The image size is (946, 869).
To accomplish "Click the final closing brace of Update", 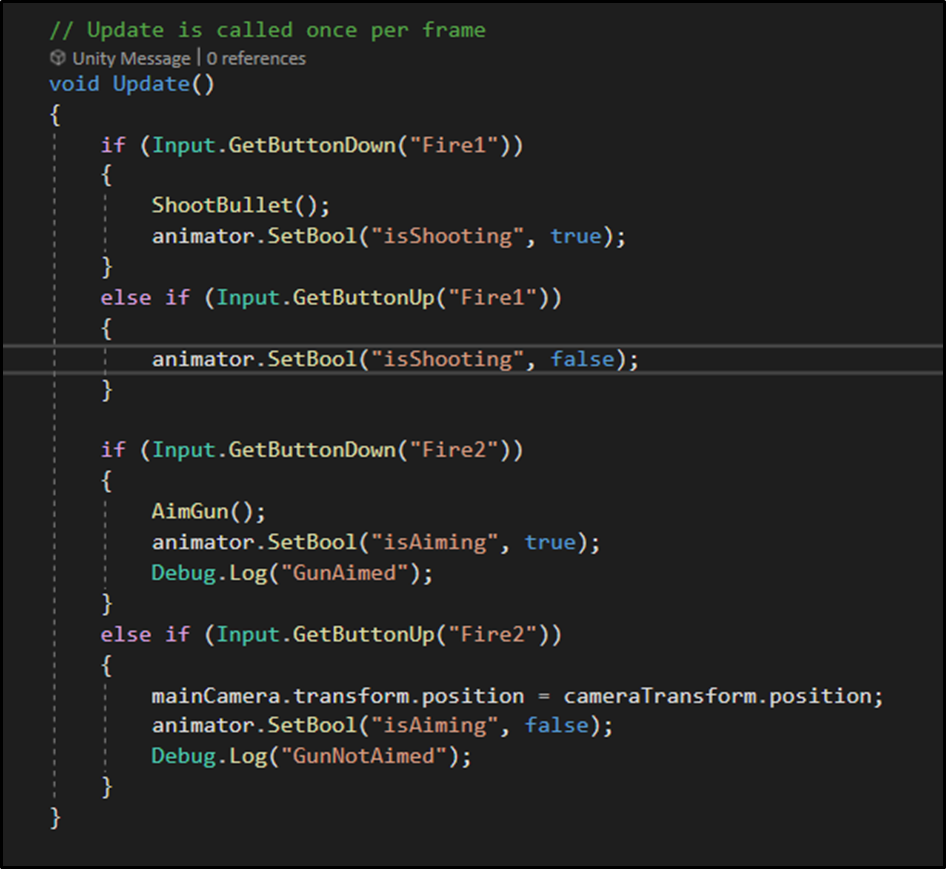I will coord(56,818).
